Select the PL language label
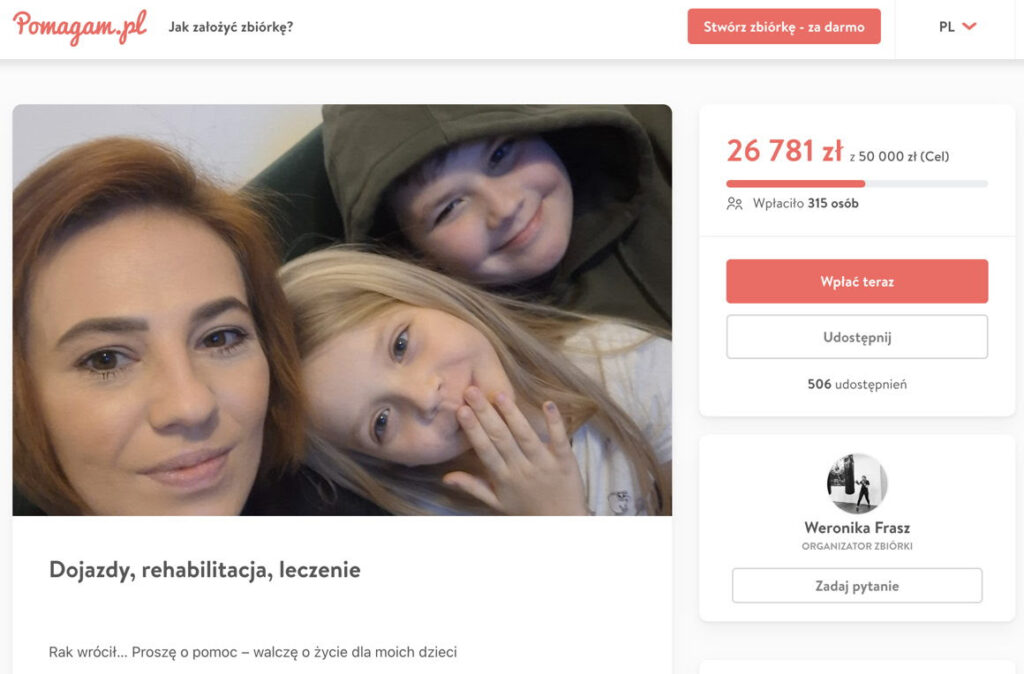The width and height of the screenshot is (1024, 674). (x=946, y=27)
